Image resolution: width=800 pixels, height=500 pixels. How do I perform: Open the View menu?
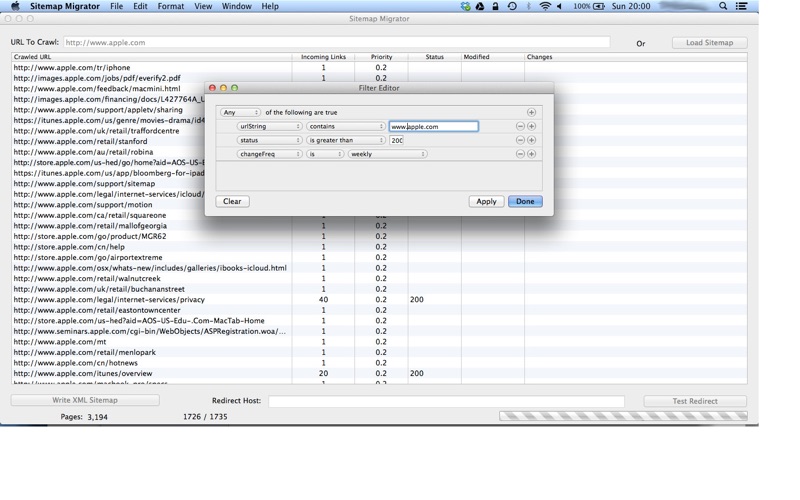point(203,6)
